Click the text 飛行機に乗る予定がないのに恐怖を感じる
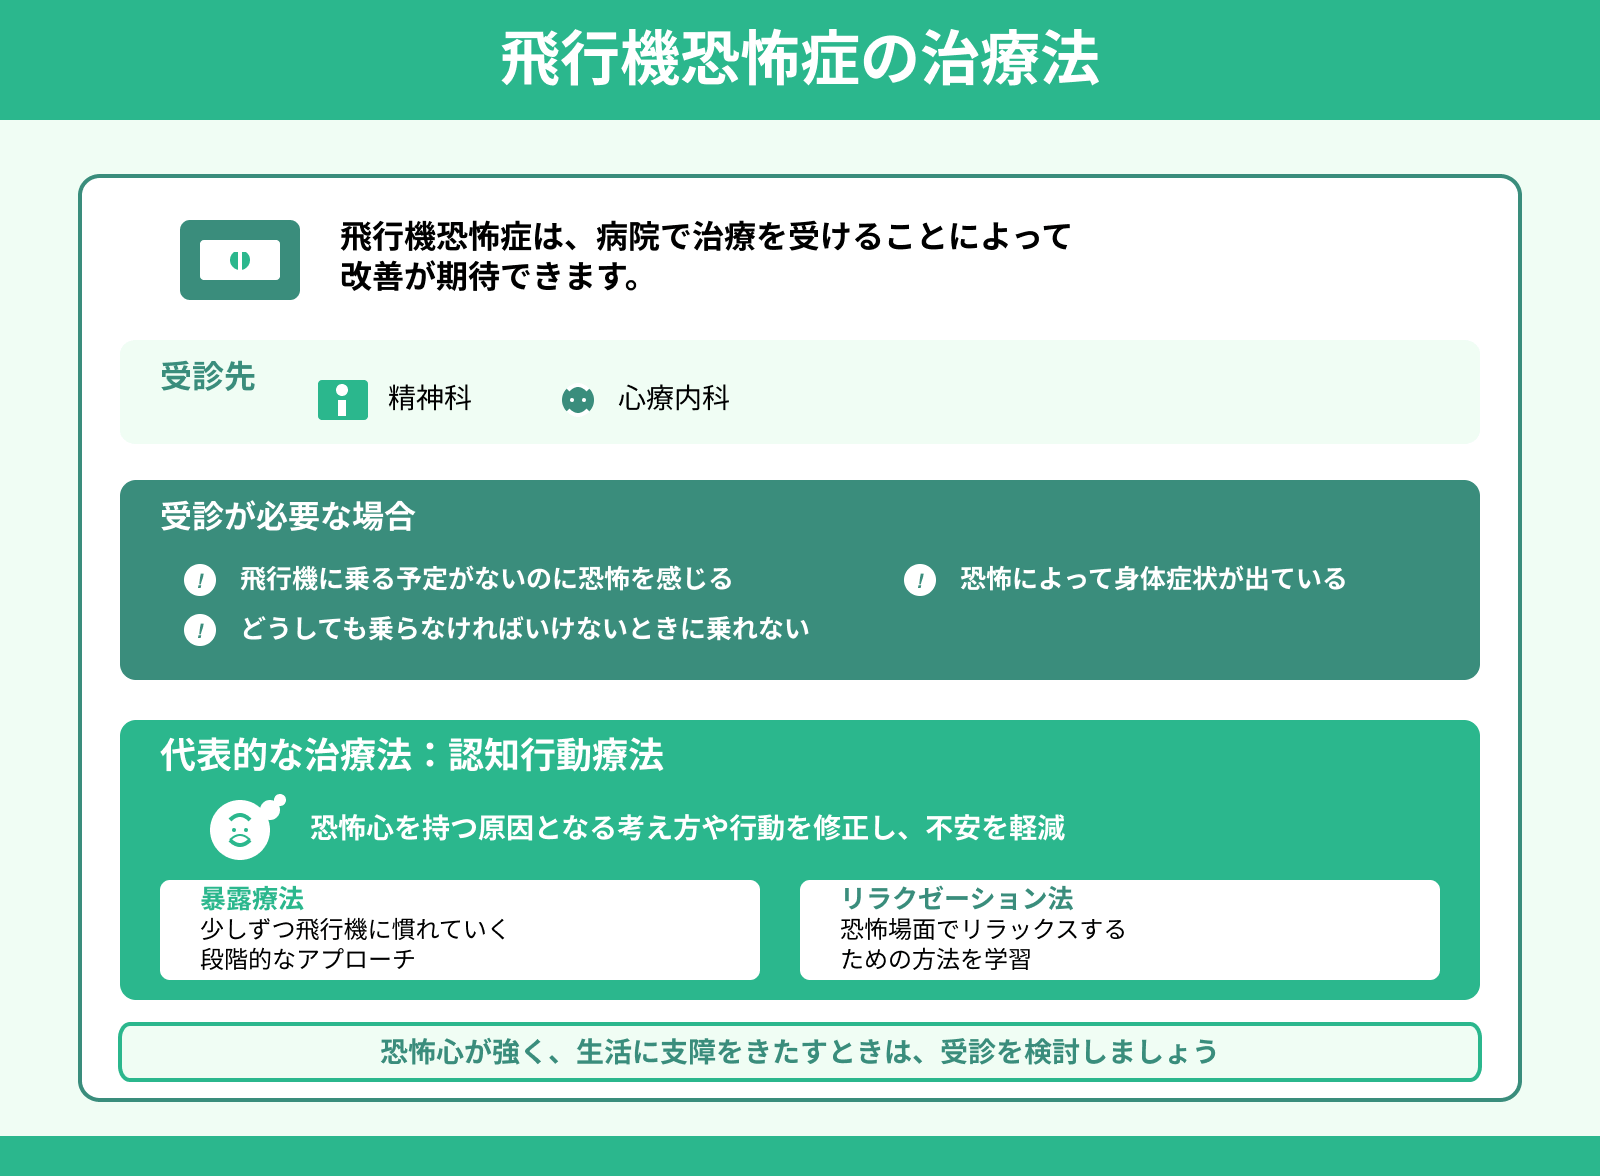Screen dimensions: 1600x1176 point(487,579)
